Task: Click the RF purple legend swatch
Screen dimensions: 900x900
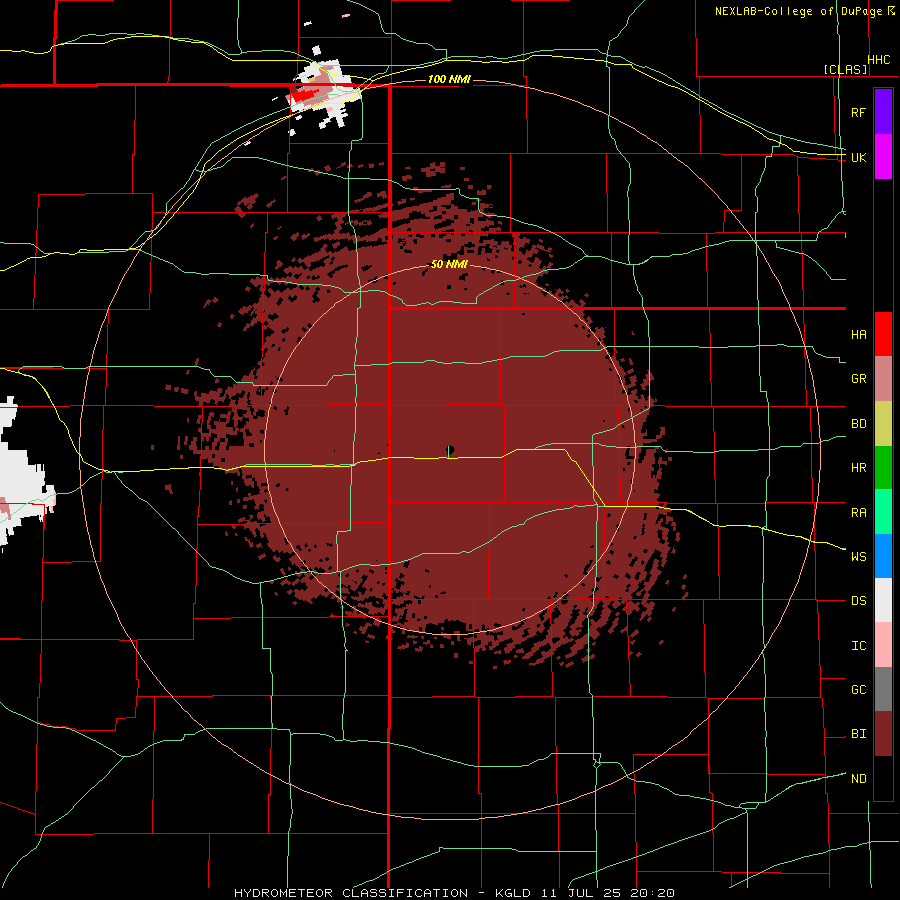Action: click(883, 112)
